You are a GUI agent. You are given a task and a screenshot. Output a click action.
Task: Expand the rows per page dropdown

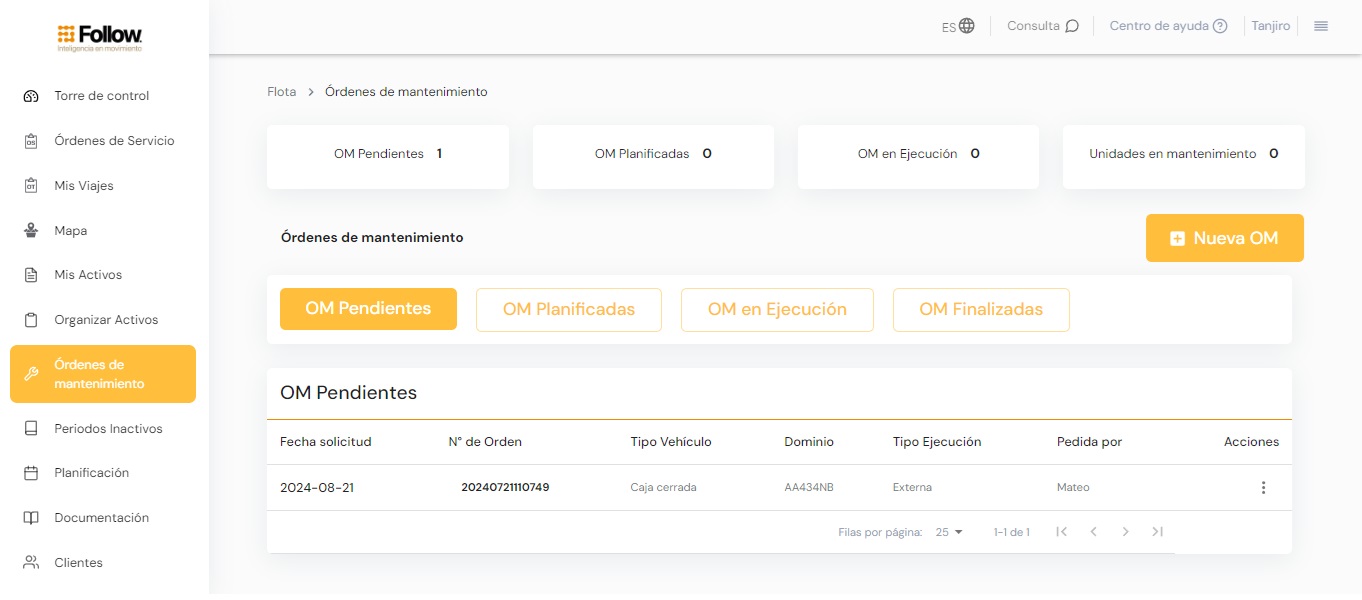point(949,532)
